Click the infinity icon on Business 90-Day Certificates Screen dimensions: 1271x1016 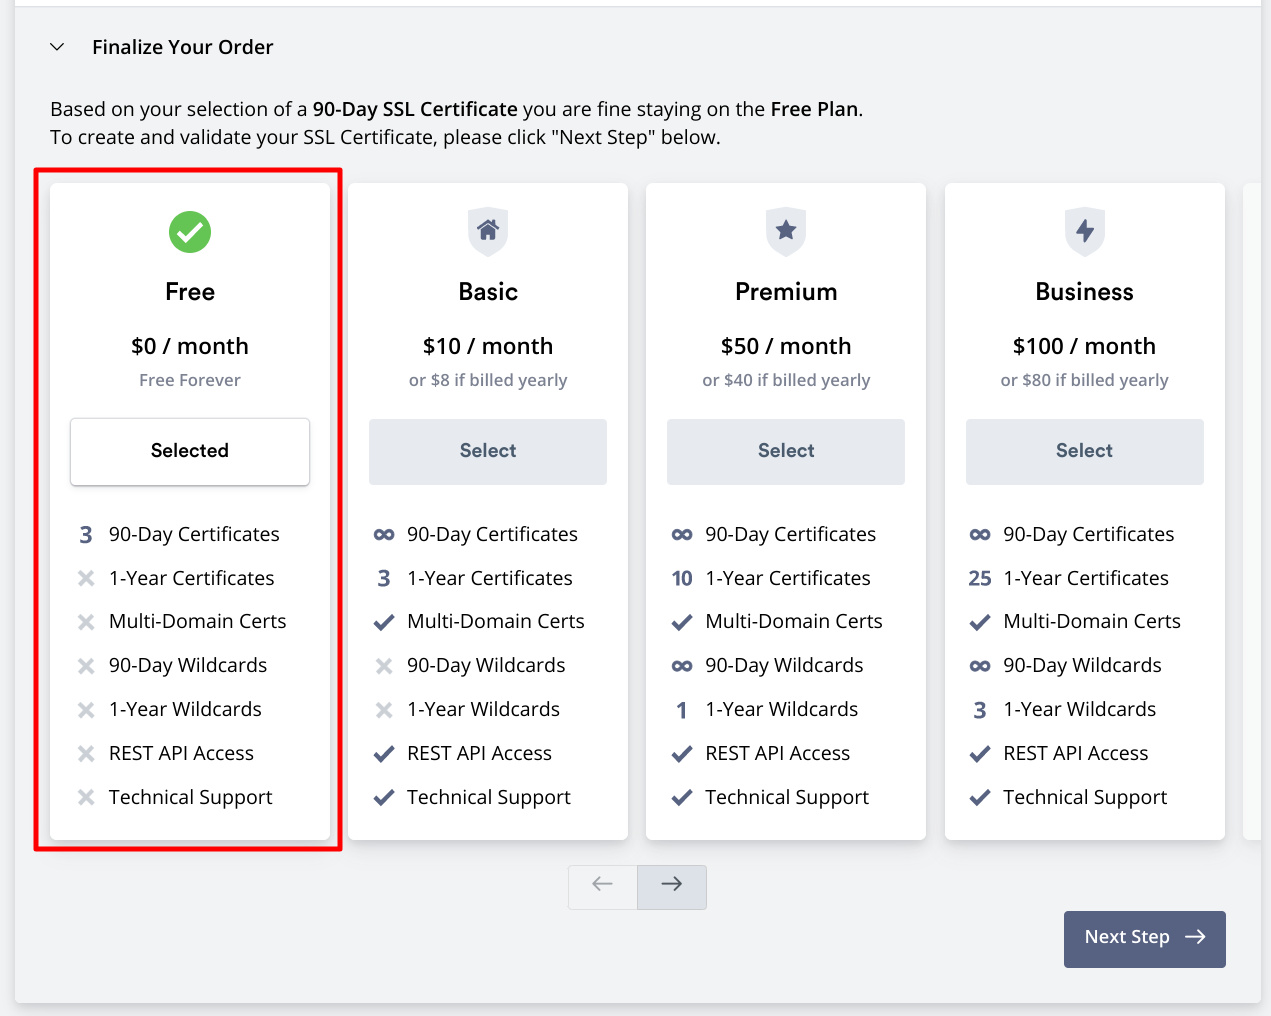click(979, 534)
